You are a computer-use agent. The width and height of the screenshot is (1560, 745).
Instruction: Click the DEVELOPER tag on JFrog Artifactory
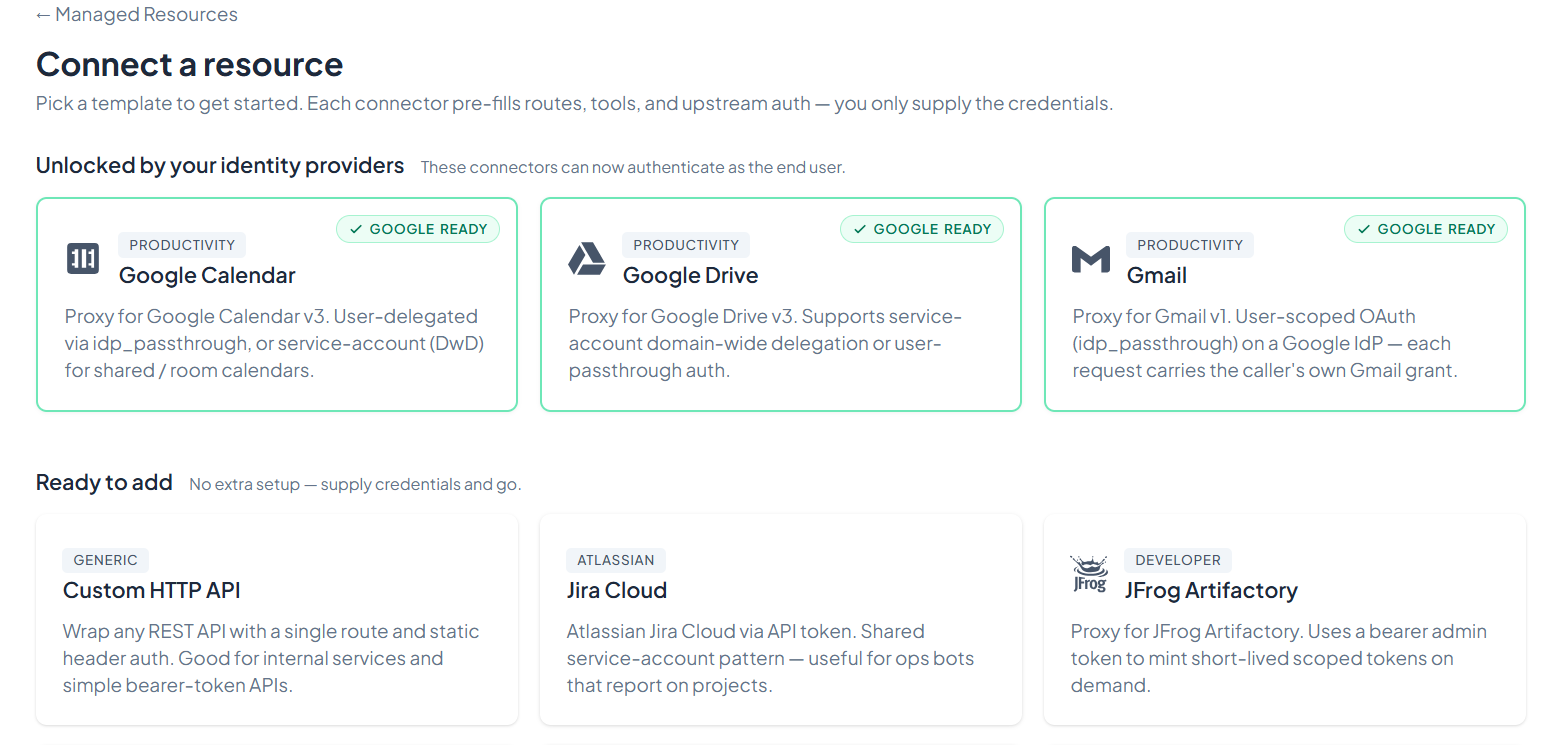click(x=1178, y=560)
